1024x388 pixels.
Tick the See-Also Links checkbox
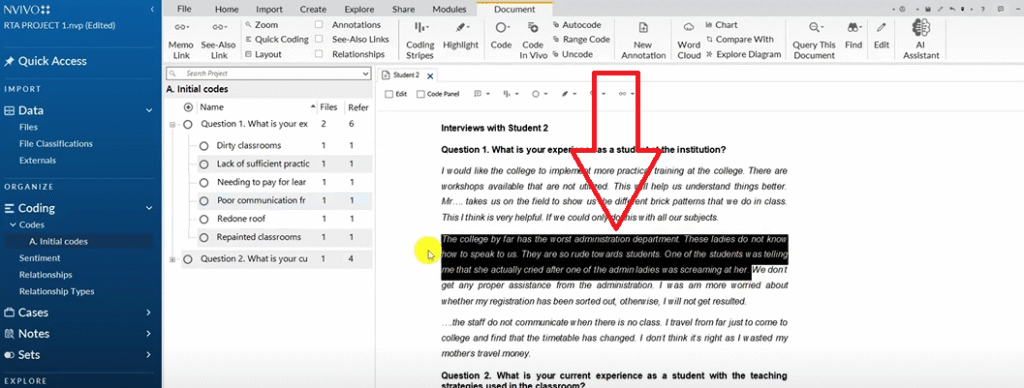coord(319,39)
